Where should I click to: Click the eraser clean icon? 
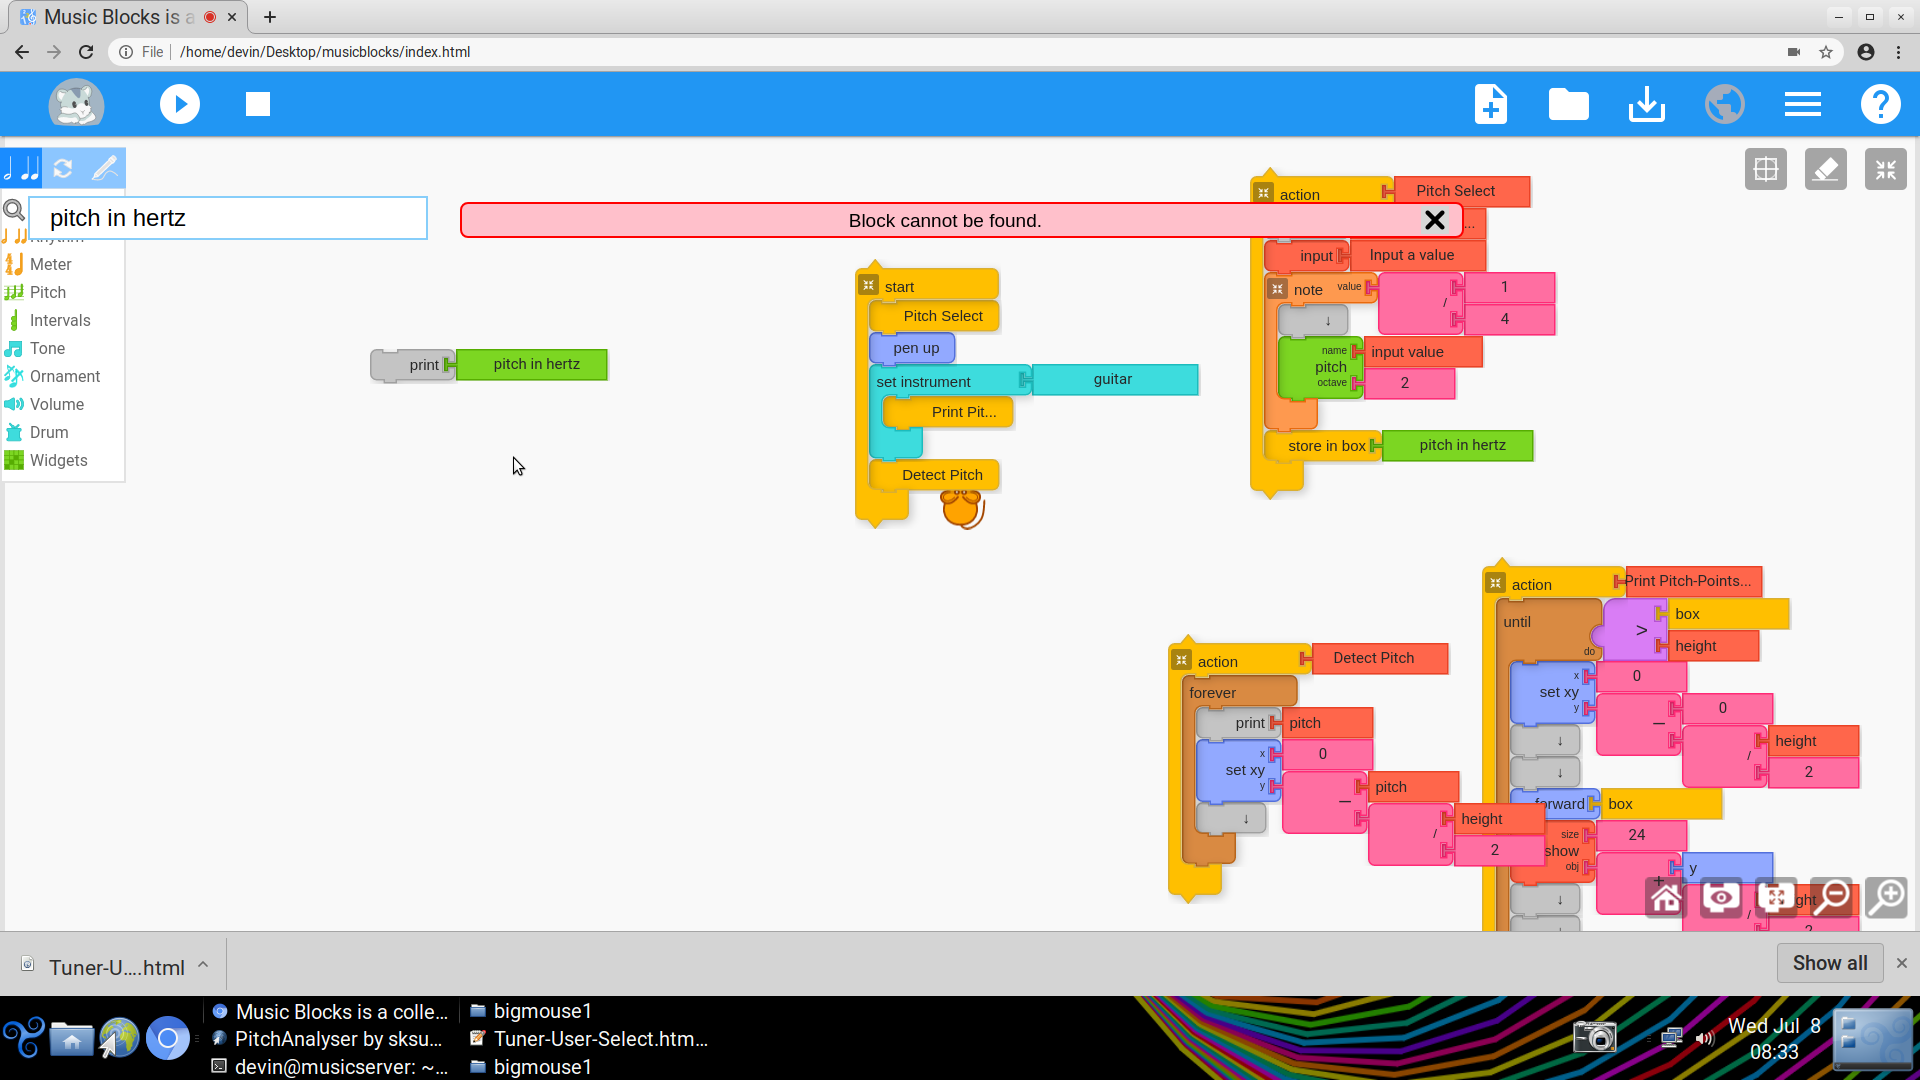point(1825,169)
